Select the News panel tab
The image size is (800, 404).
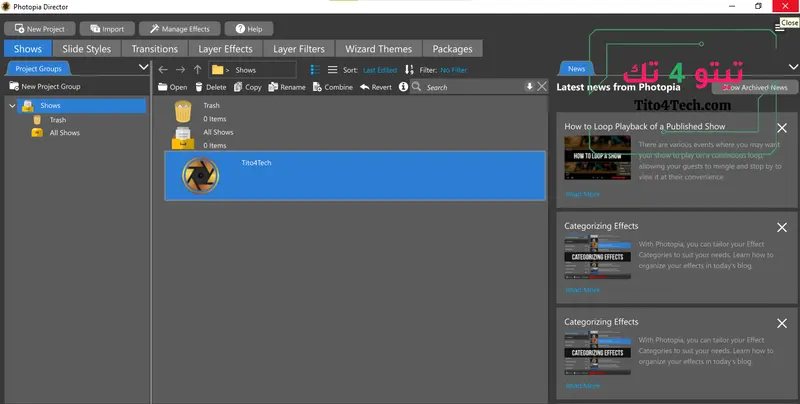[577, 68]
